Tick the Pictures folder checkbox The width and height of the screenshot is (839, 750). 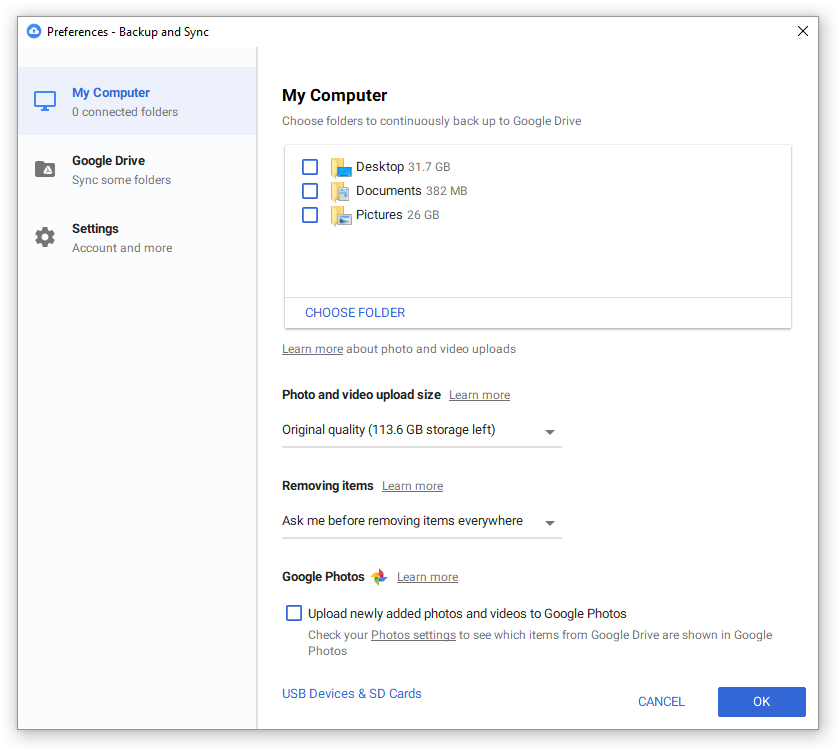[310, 215]
